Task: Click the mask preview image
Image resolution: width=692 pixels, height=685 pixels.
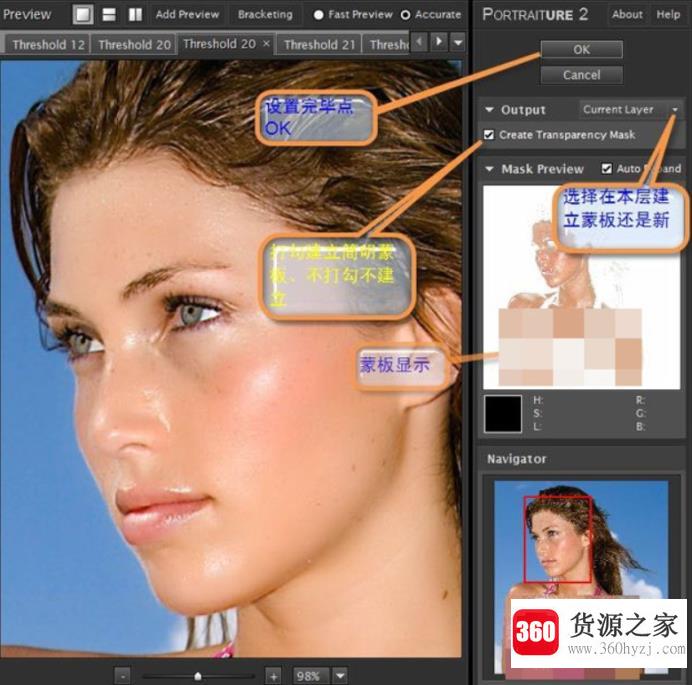Action: click(581, 287)
